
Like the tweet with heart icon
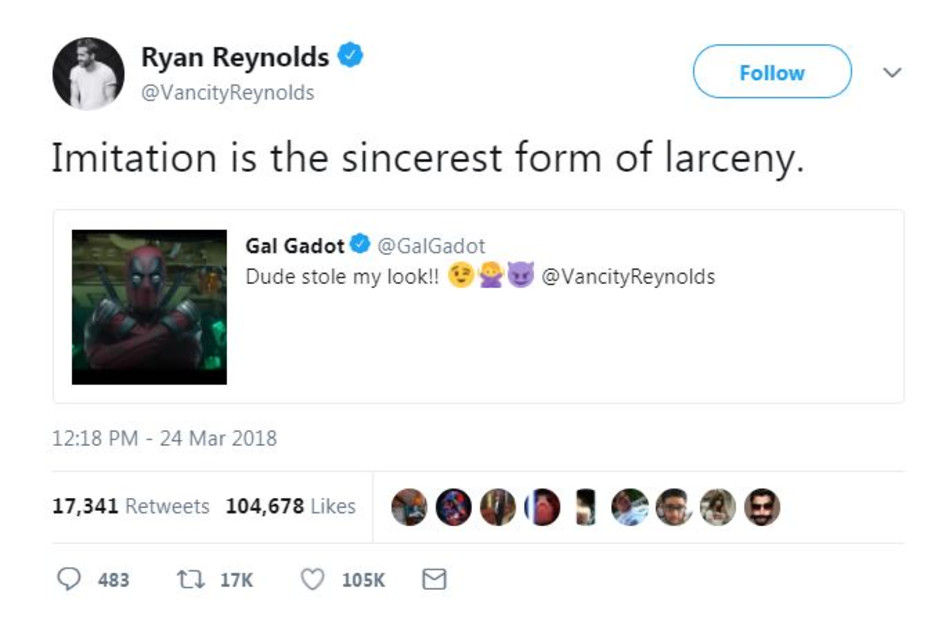coord(313,579)
